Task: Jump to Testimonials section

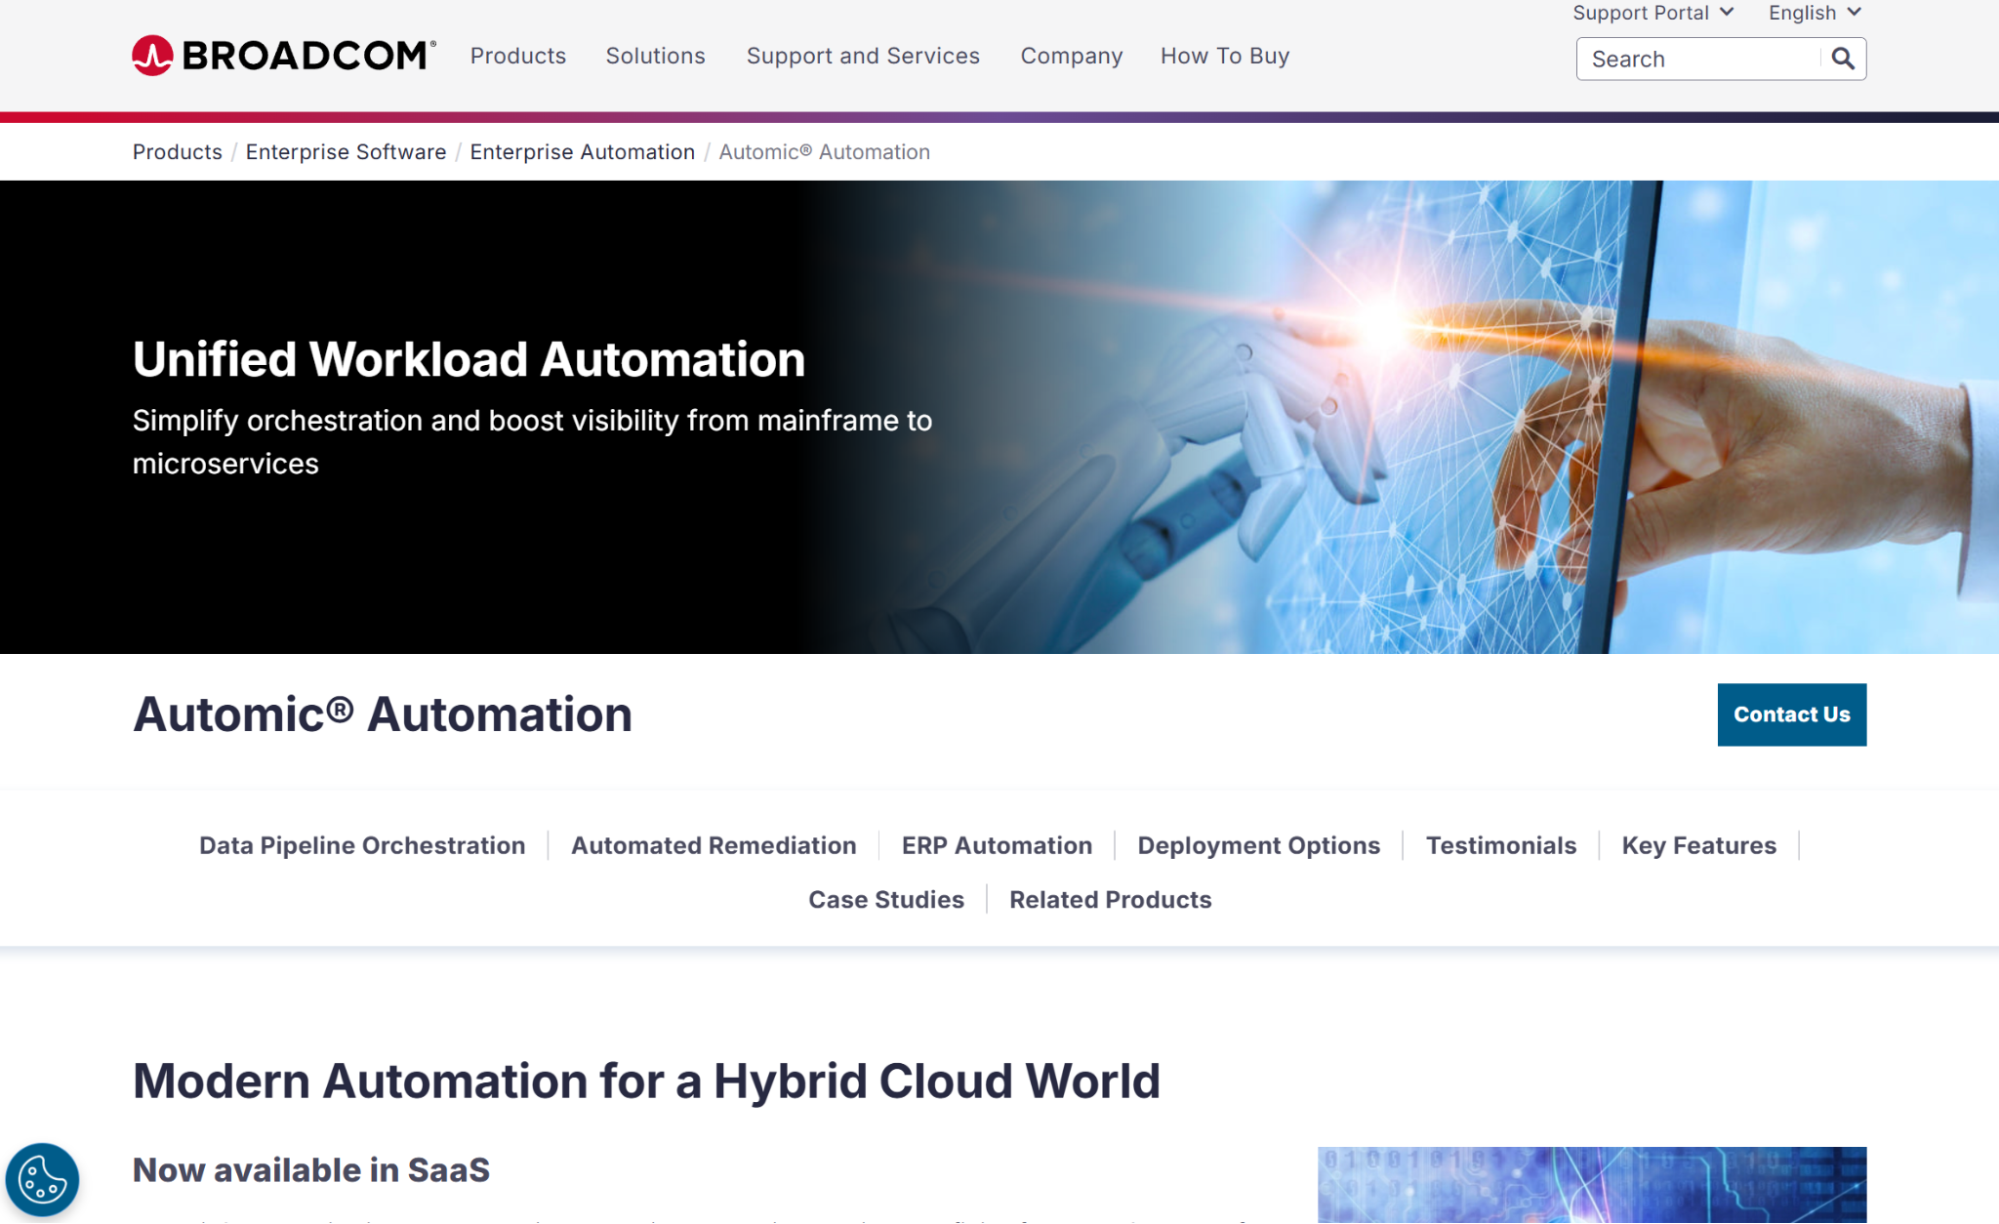Action: [x=1500, y=845]
